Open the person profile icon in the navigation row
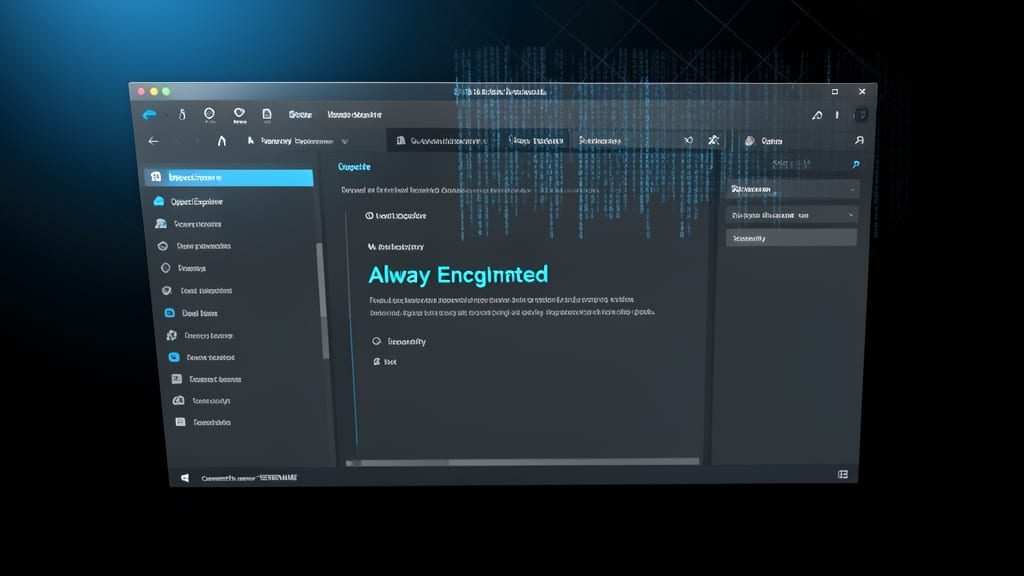 coord(859,140)
